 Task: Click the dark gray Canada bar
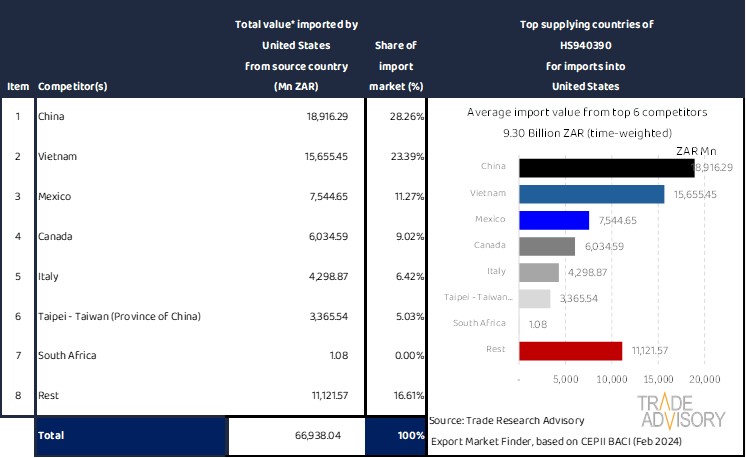[x=547, y=246]
